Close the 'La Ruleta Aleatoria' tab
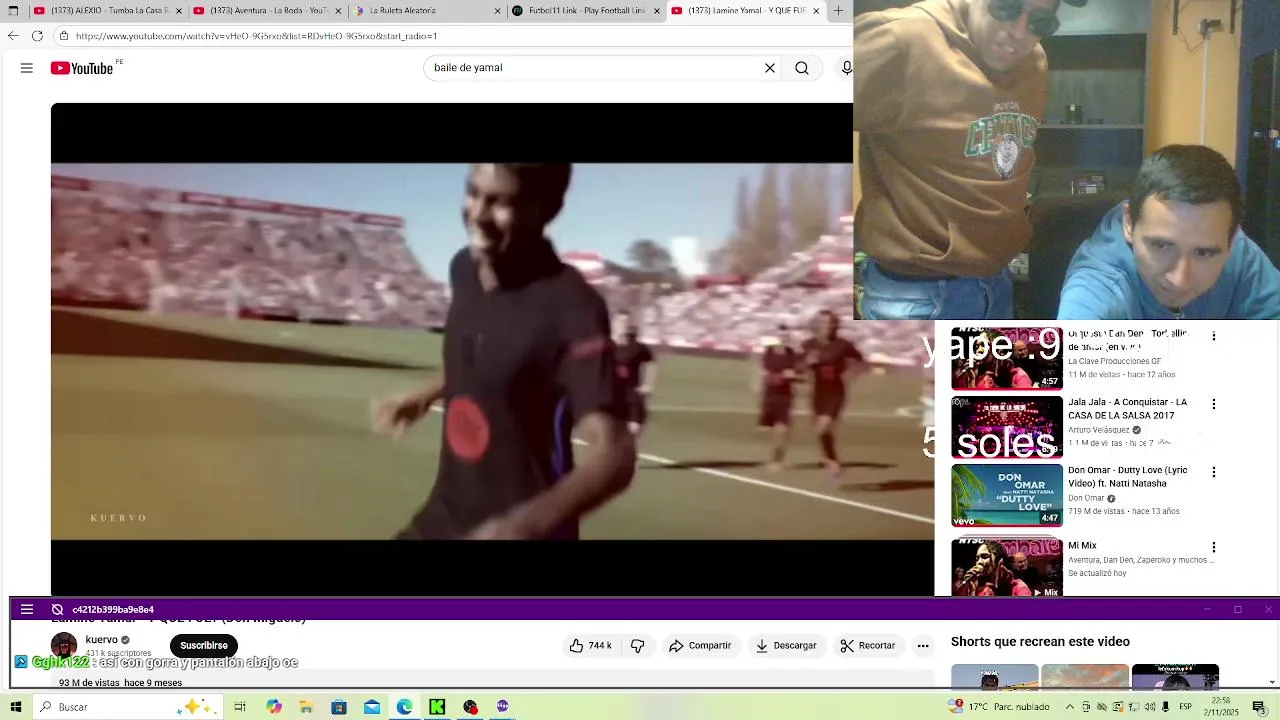The height and width of the screenshot is (720, 1280). pyautogui.click(x=497, y=11)
